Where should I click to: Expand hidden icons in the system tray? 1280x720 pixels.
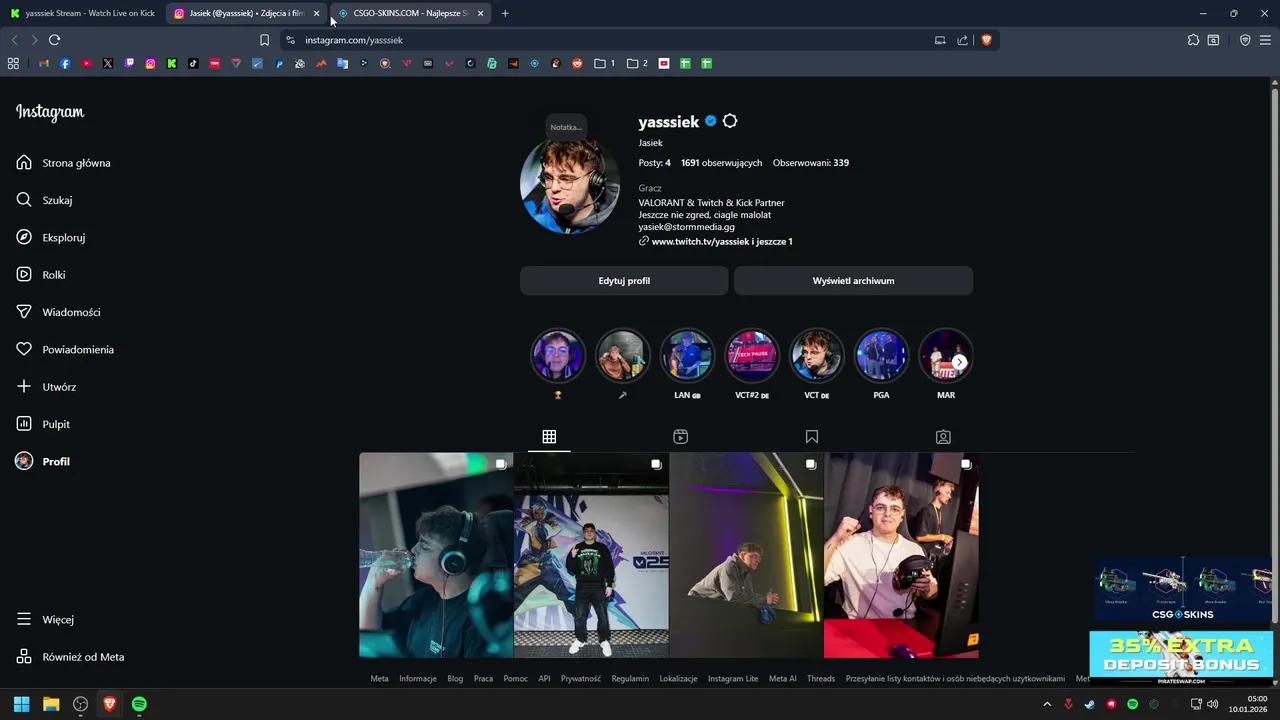1047,704
